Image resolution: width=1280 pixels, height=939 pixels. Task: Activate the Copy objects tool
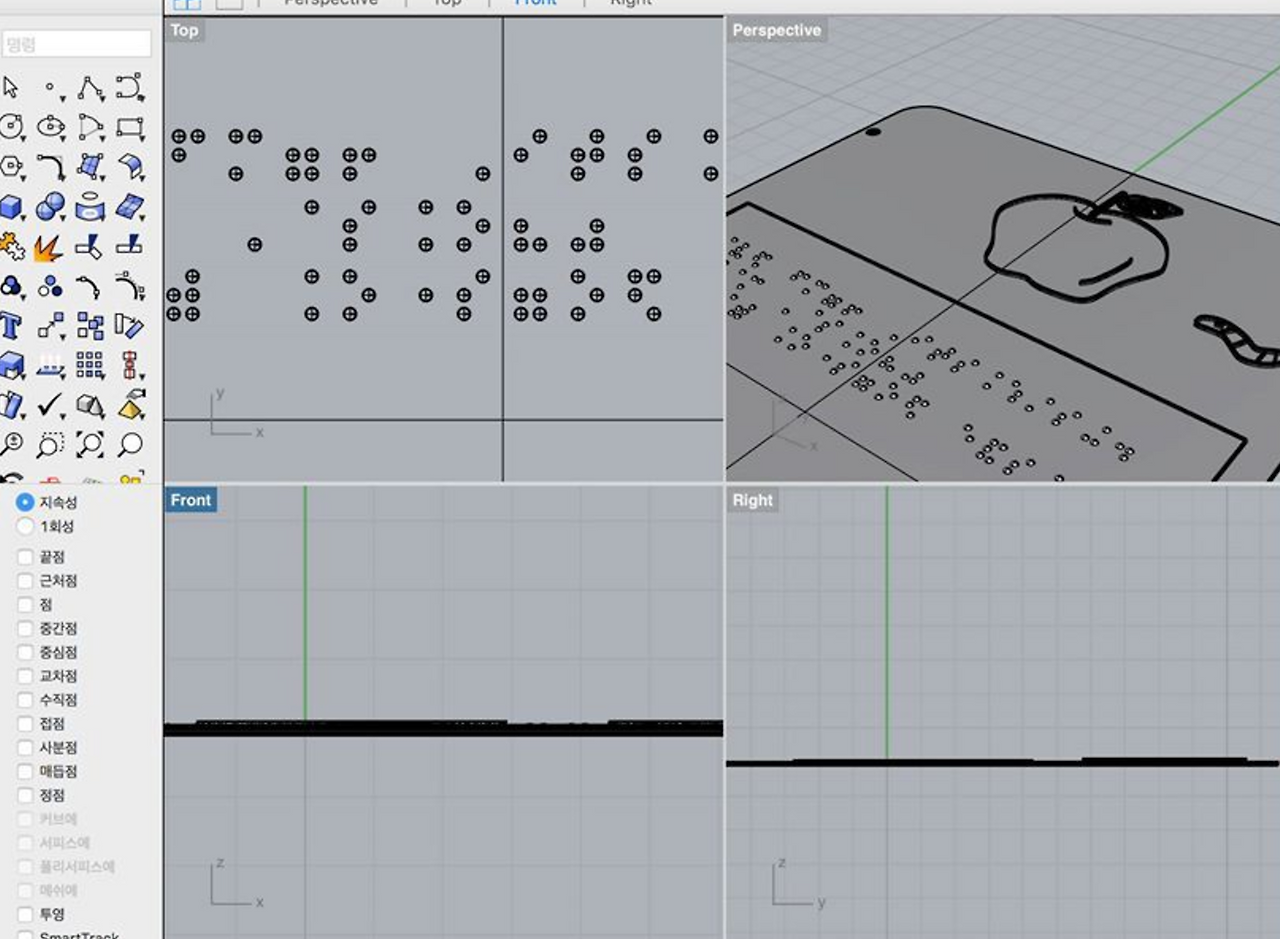click(x=90, y=326)
